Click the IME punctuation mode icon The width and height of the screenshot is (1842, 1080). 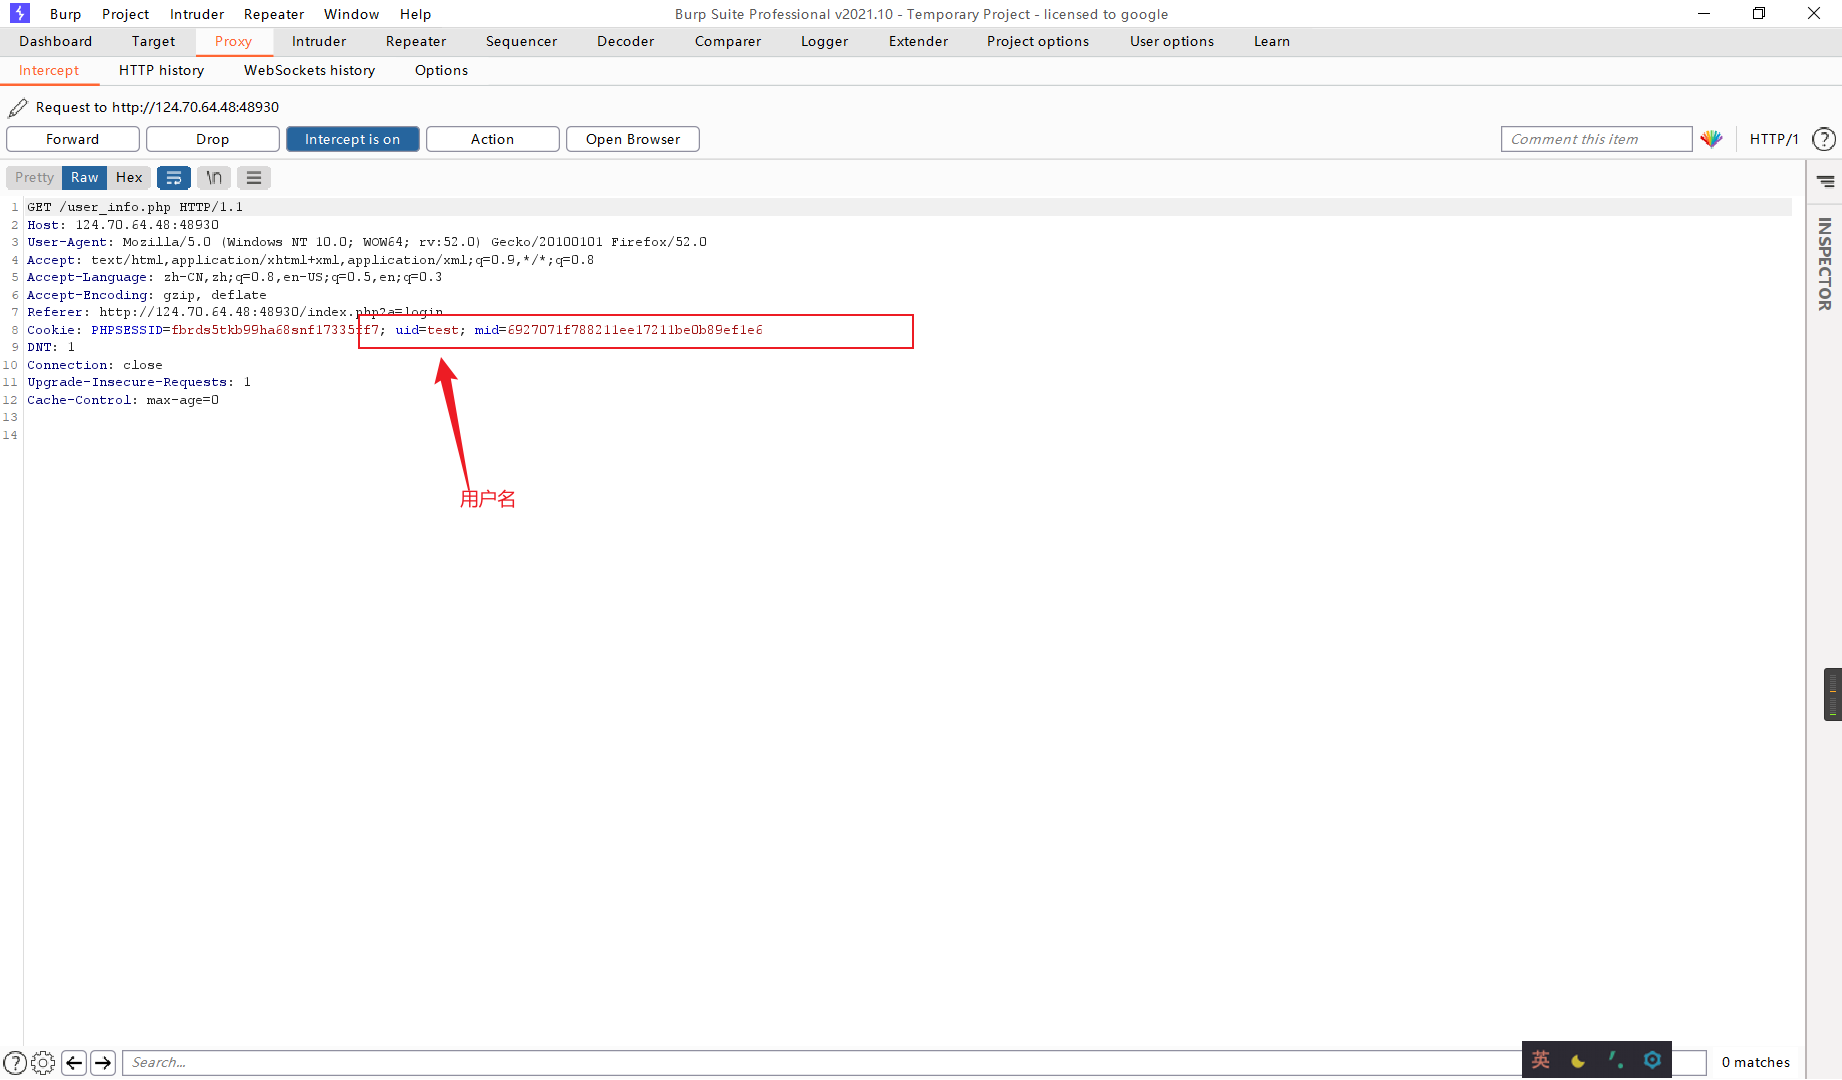pyautogui.click(x=1615, y=1060)
